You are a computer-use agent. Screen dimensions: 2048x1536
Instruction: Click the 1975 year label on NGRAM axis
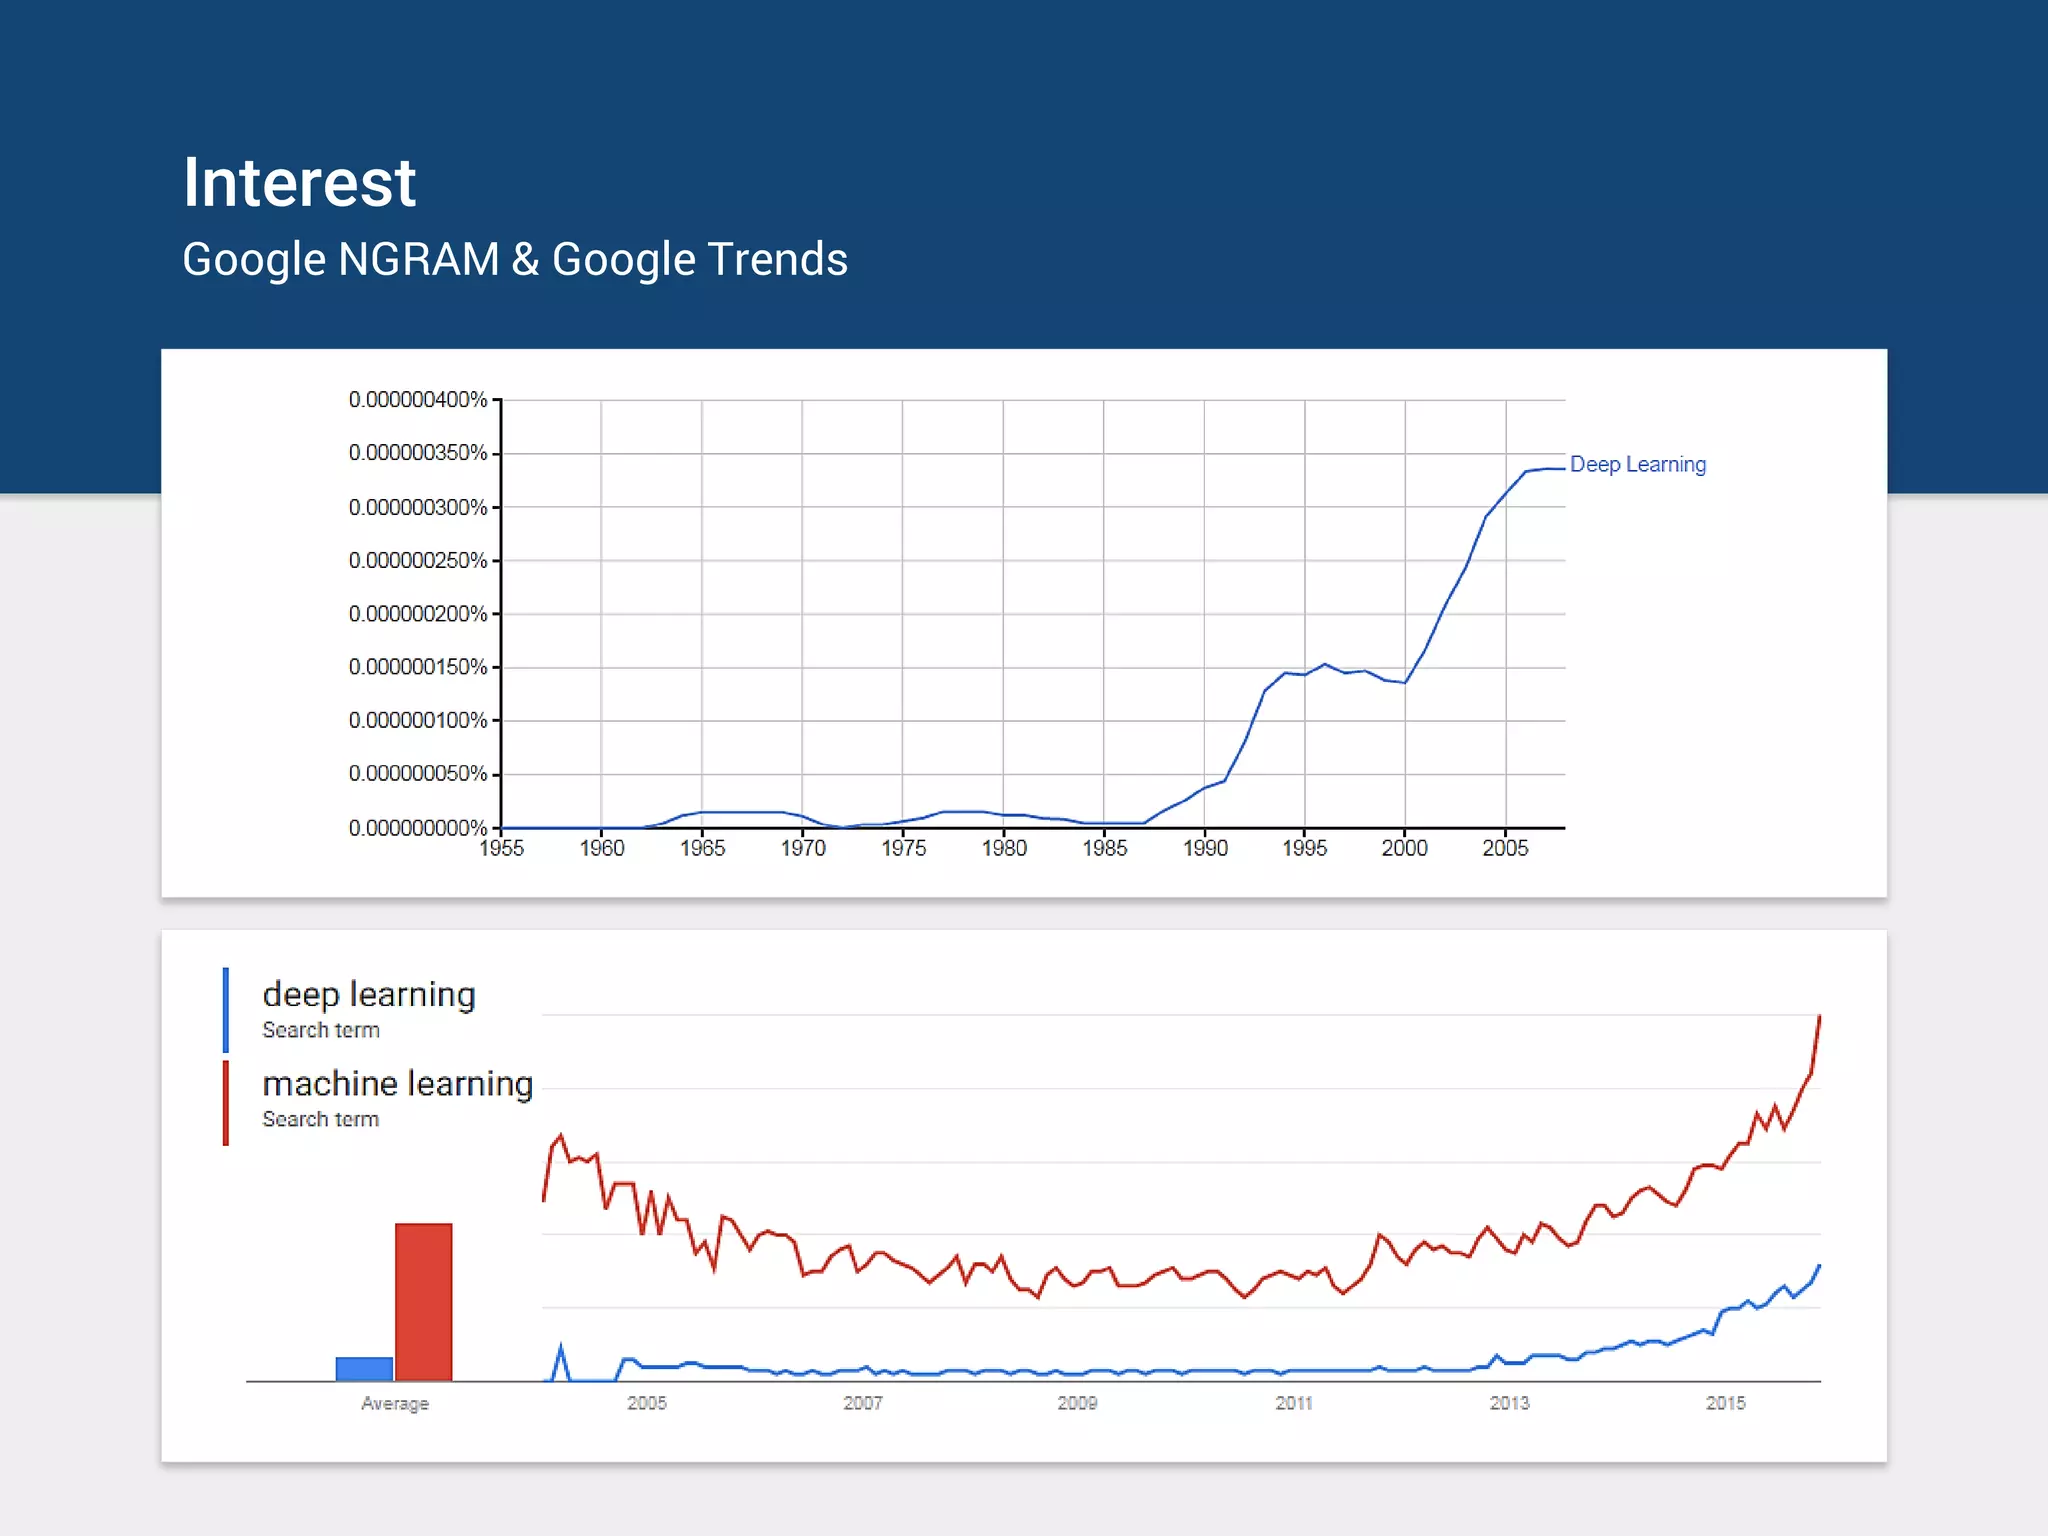(x=903, y=849)
